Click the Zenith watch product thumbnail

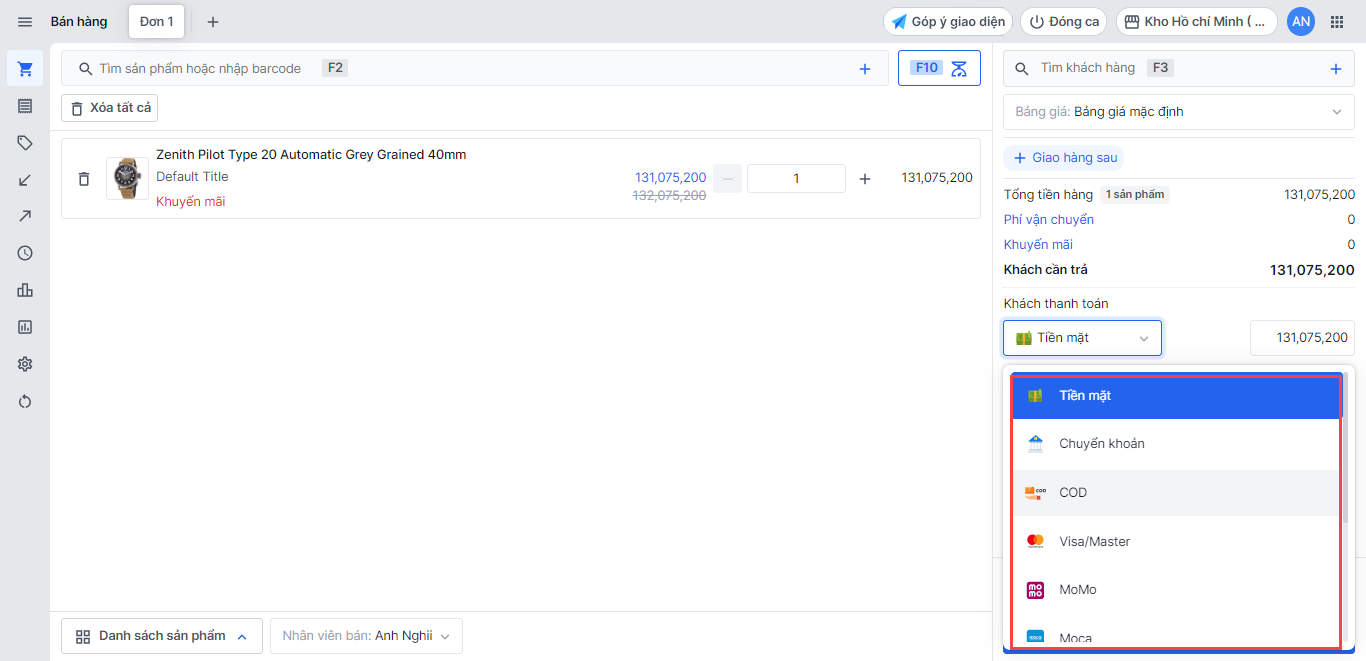(127, 178)
